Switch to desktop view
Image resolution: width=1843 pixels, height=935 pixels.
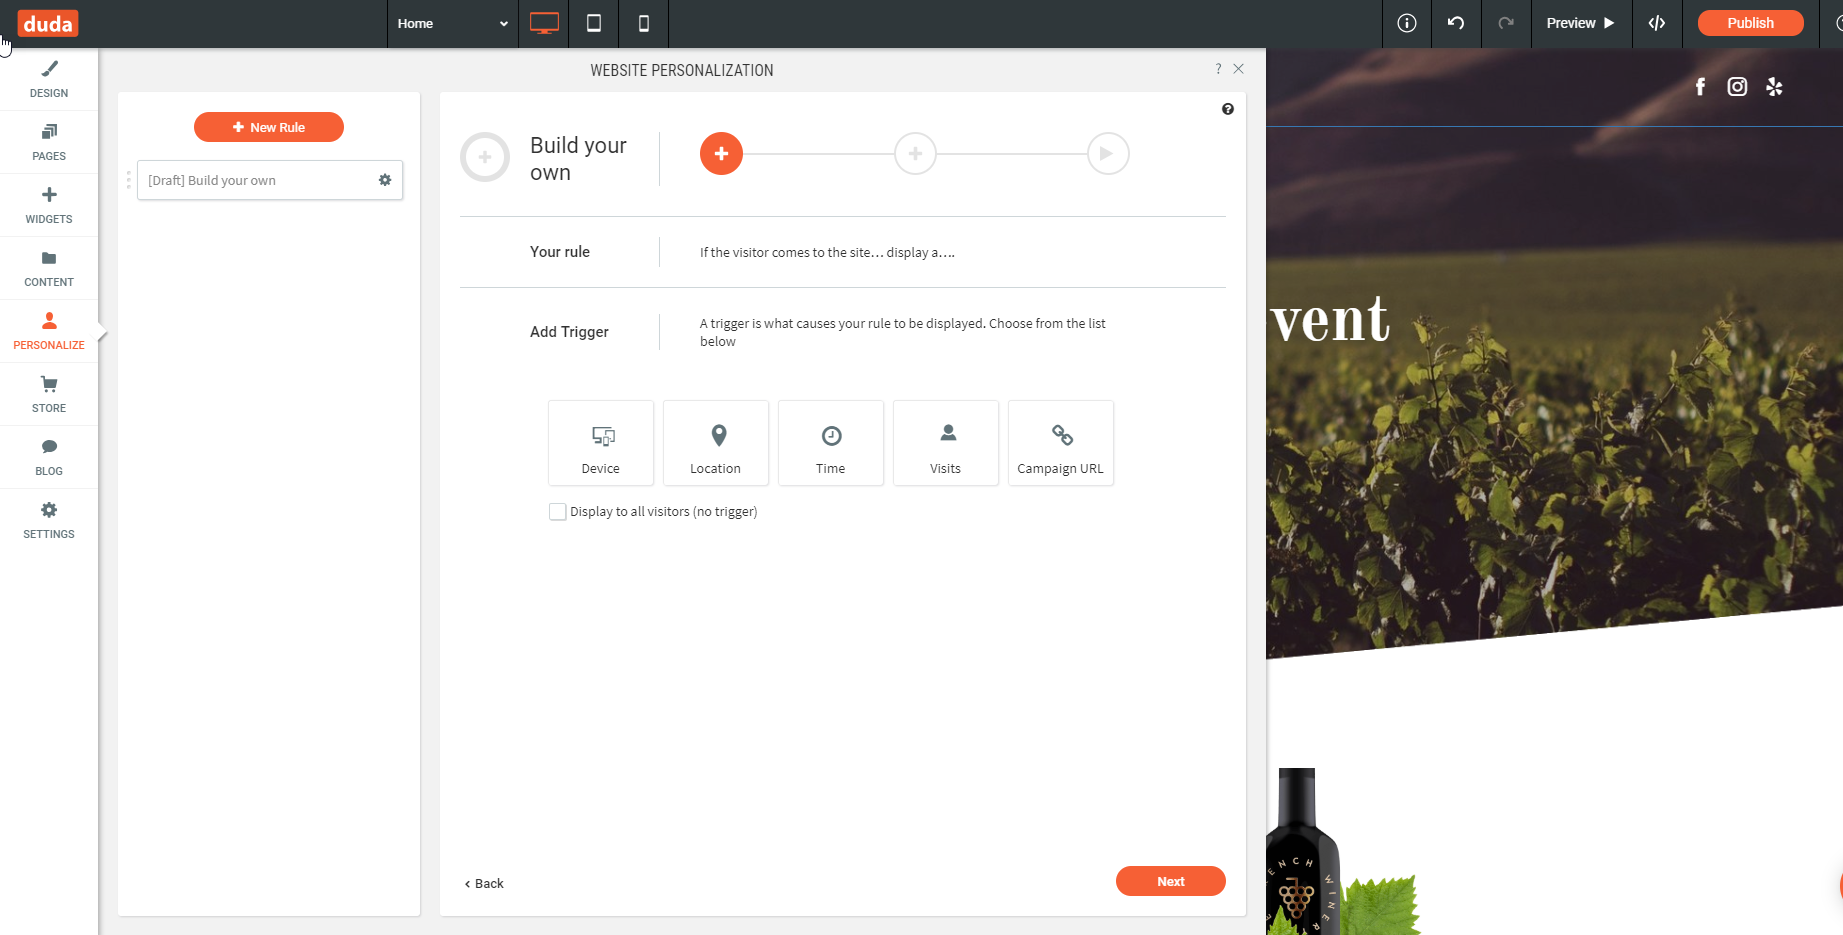(544, 23)
